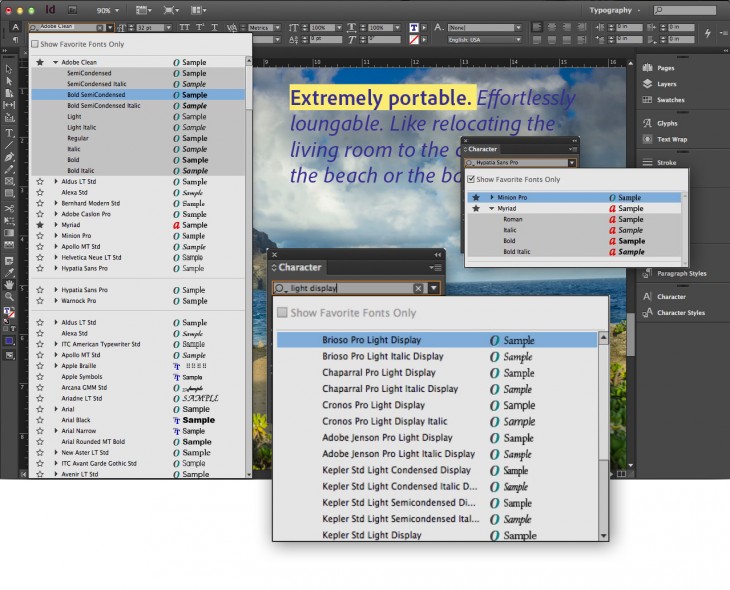This screenshot has height=590, width=730.
Task: Collapse the Adobe Clean font family
Action: 56,62
